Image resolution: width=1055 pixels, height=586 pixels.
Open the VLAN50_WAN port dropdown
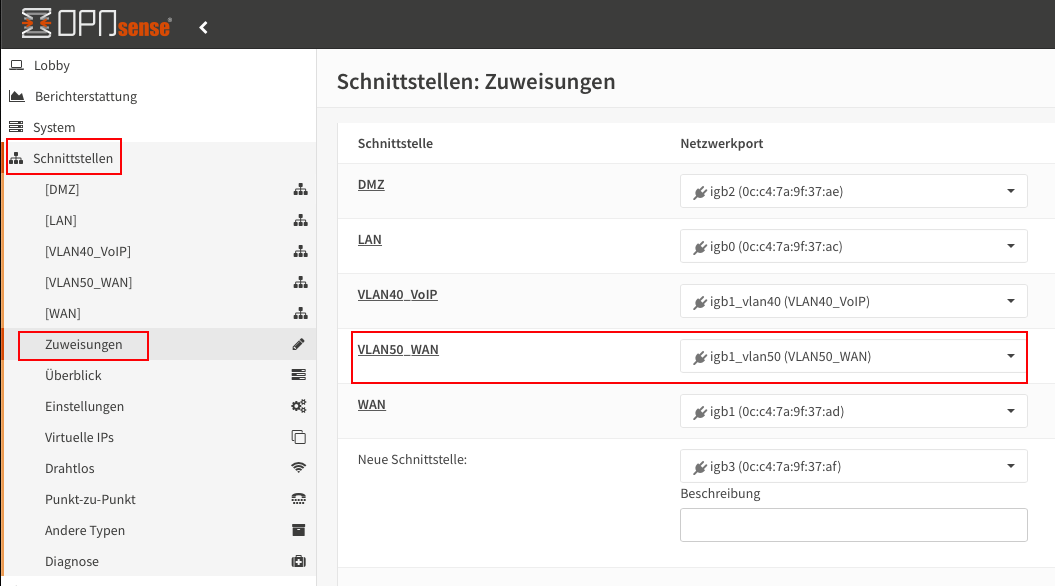853,356
